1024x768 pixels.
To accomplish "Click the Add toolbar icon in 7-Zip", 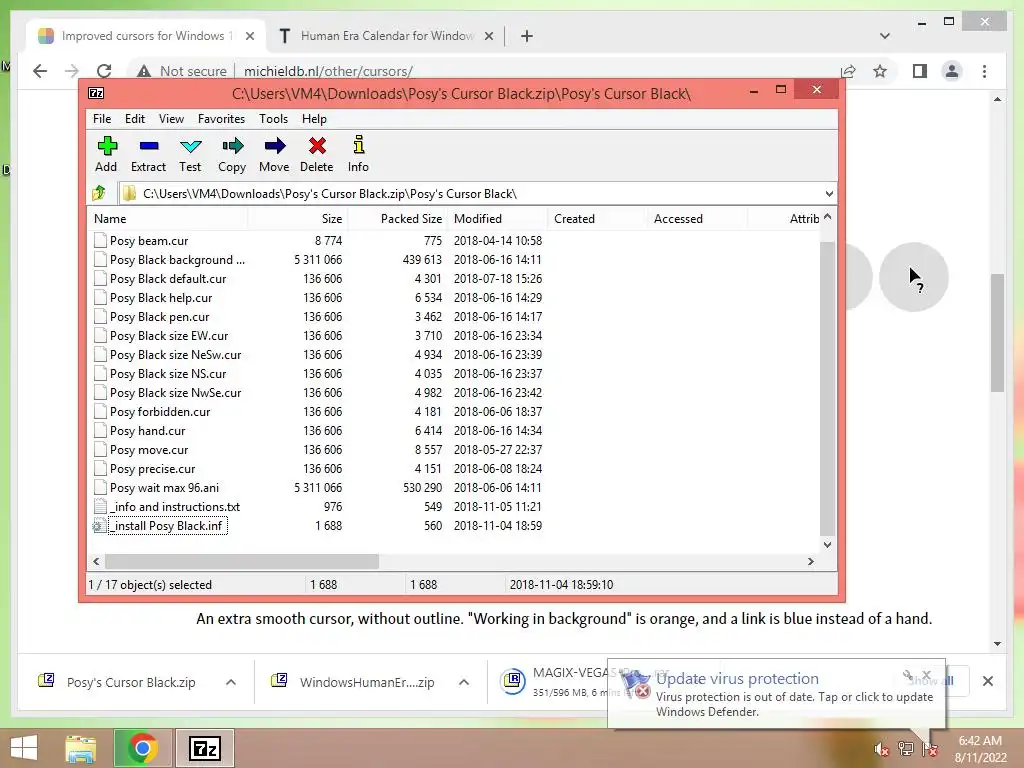I will (x=106, y=154).
